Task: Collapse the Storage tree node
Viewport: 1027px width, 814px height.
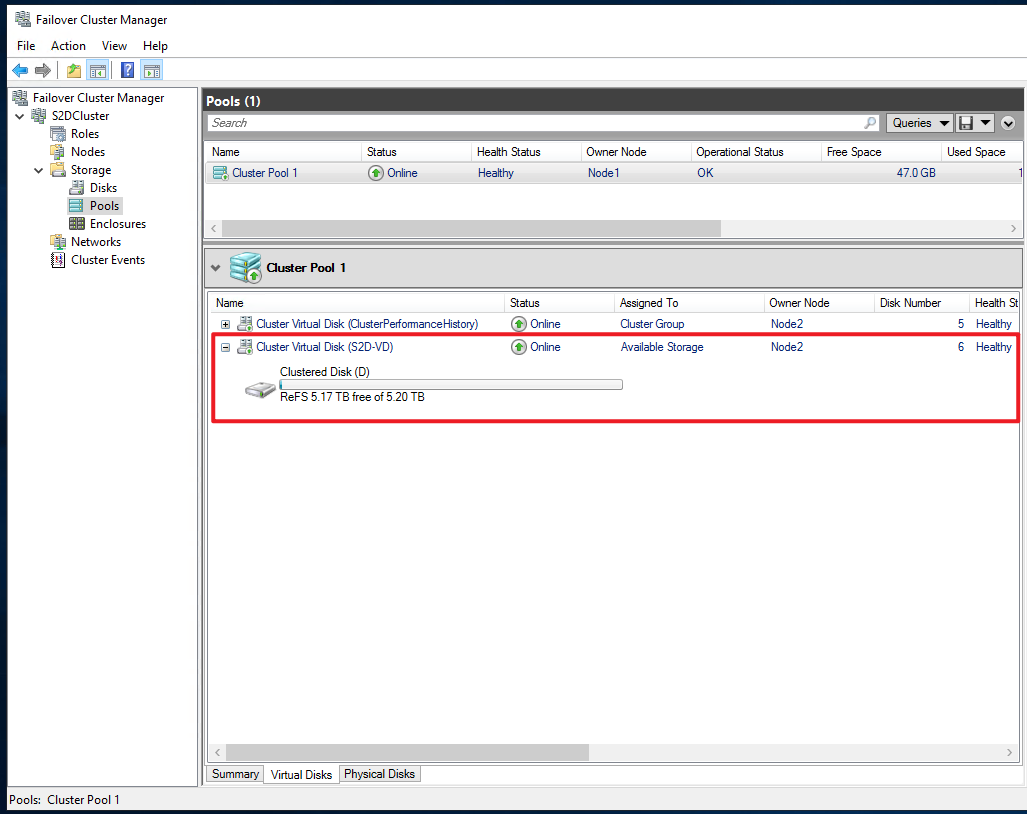Action: point(39,170)
